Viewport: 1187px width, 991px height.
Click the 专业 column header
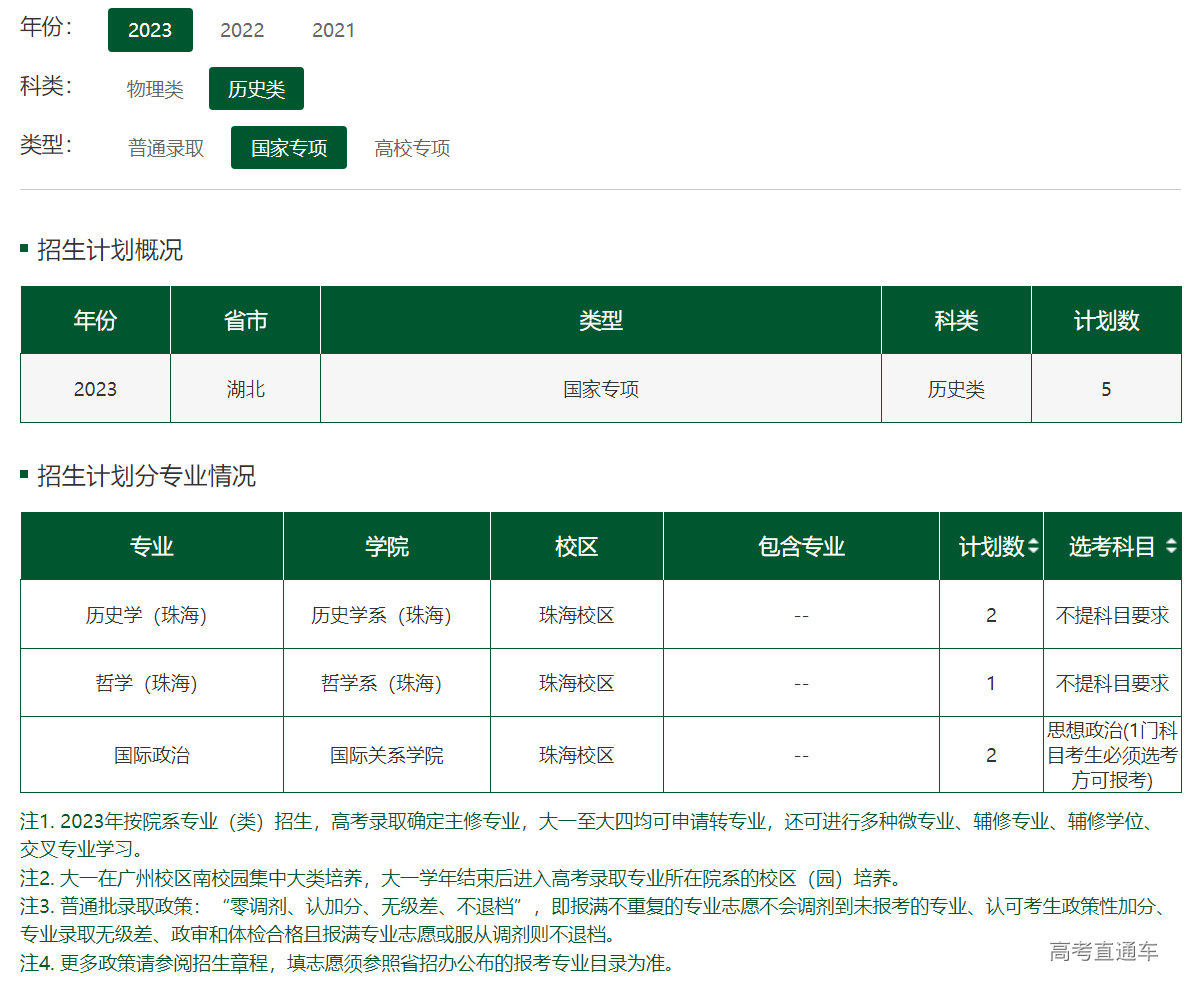(151, 547)
